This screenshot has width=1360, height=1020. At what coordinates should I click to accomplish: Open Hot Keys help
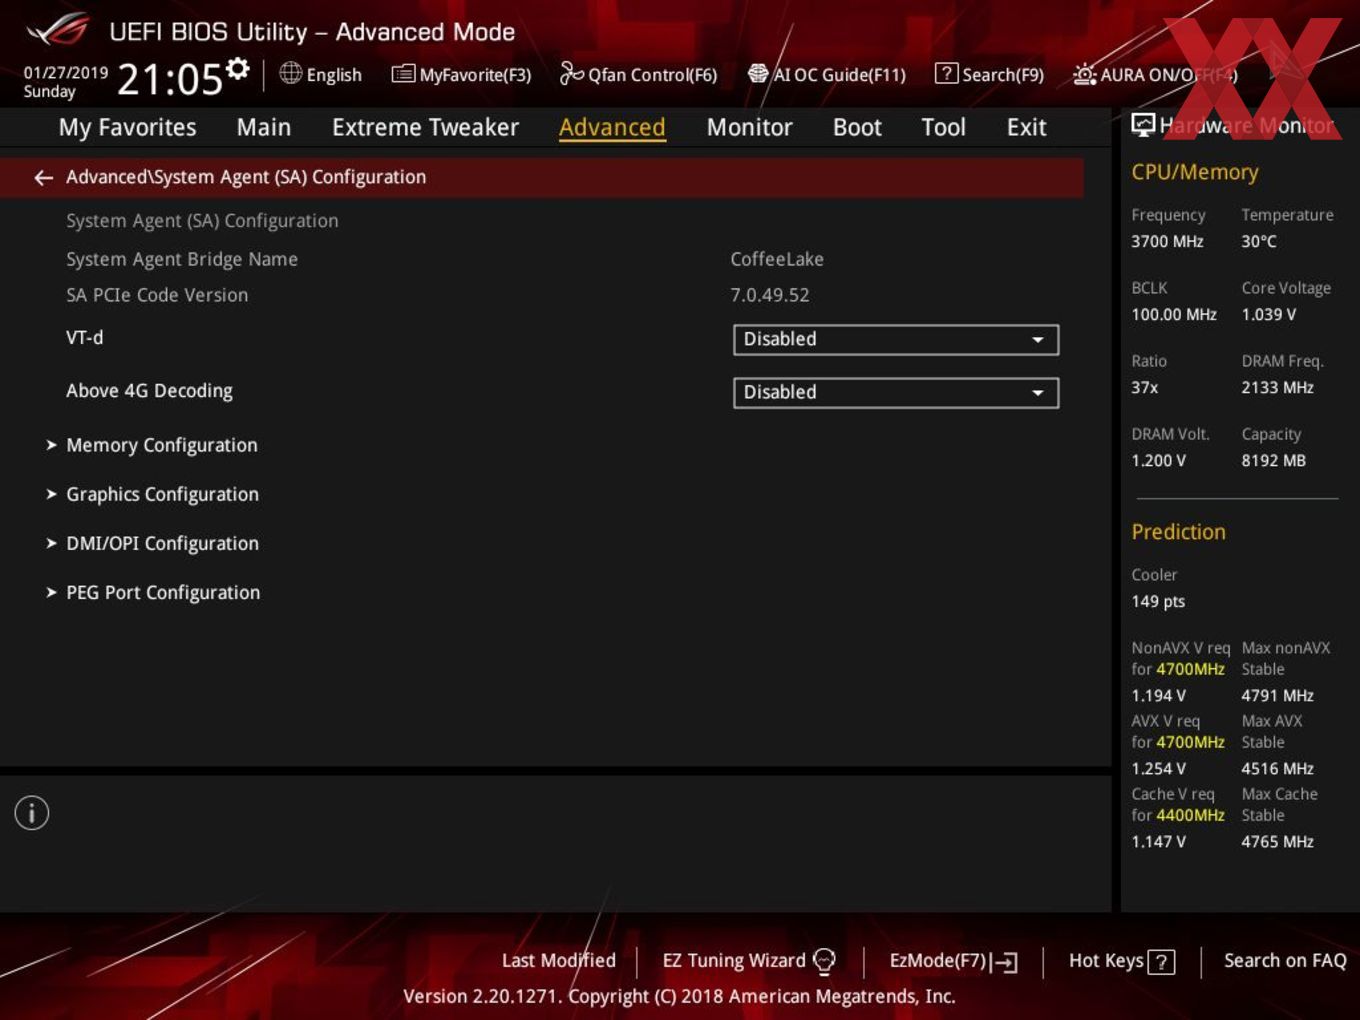click(x=1121, y=961)
